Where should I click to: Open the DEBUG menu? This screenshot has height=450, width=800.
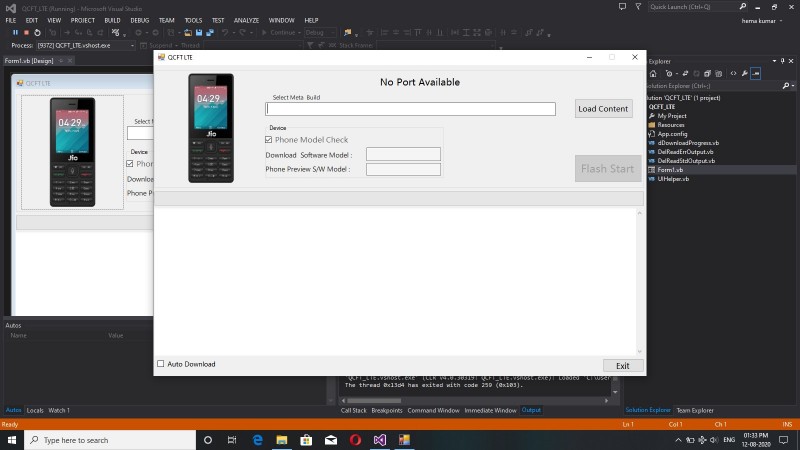(140, 20)
